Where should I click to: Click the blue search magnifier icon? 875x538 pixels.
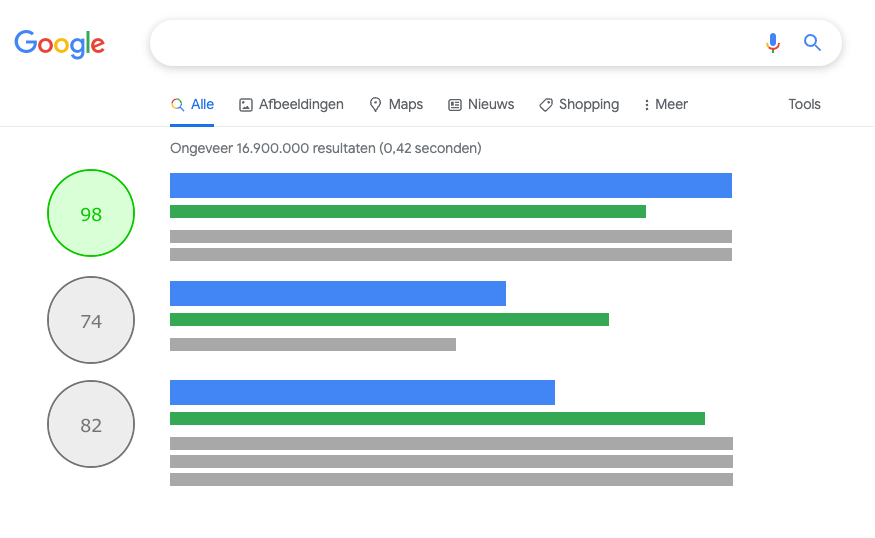coord(812,42)
